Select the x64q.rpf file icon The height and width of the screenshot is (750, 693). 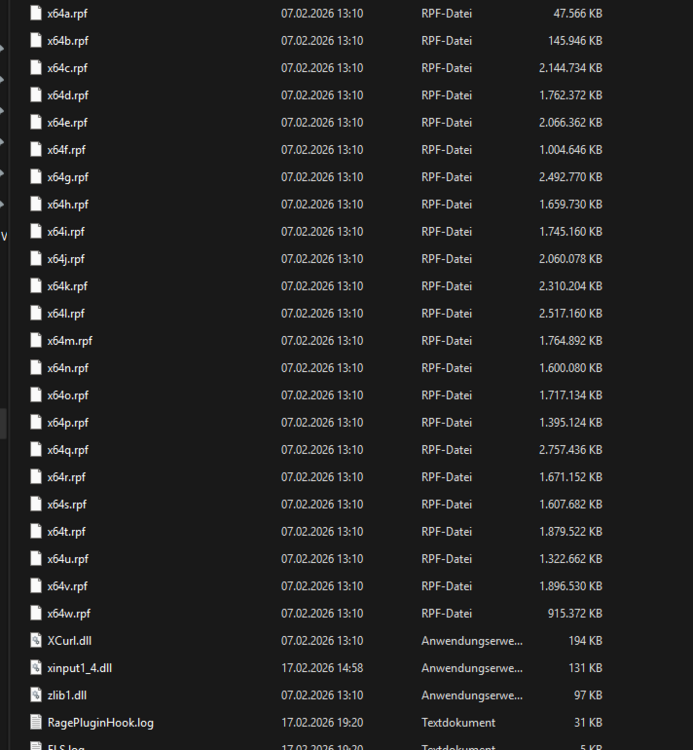36,449
